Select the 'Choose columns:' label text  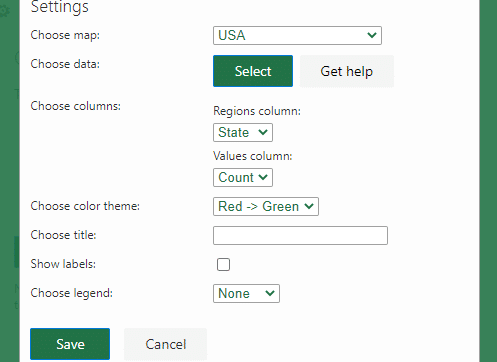[76, 106]
